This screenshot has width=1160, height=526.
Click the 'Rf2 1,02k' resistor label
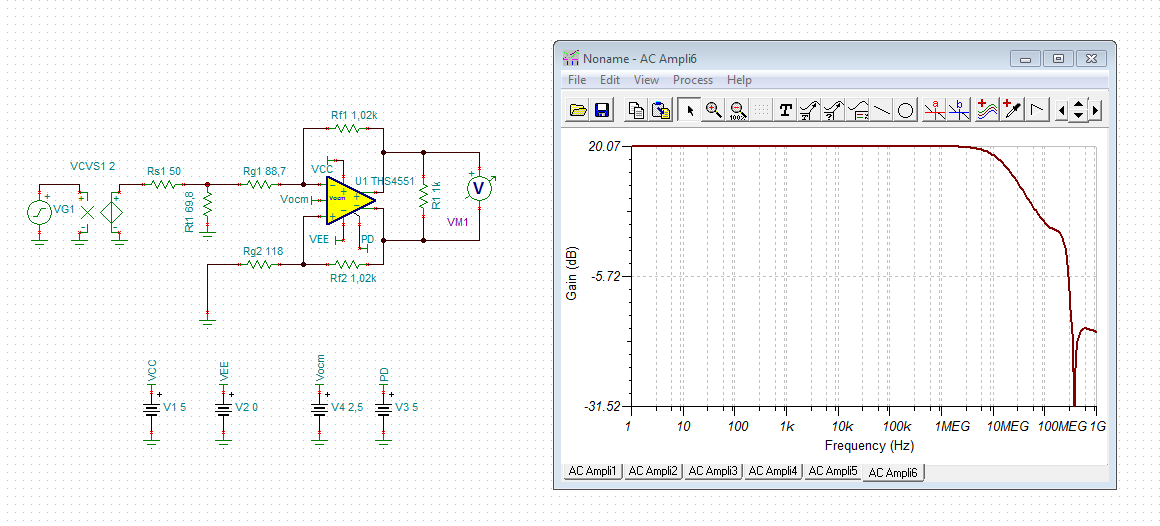[x=354, y=278]
